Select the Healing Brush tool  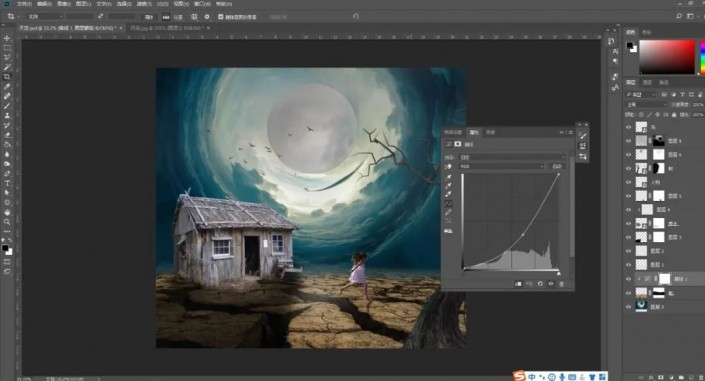(x=7, y=96)
